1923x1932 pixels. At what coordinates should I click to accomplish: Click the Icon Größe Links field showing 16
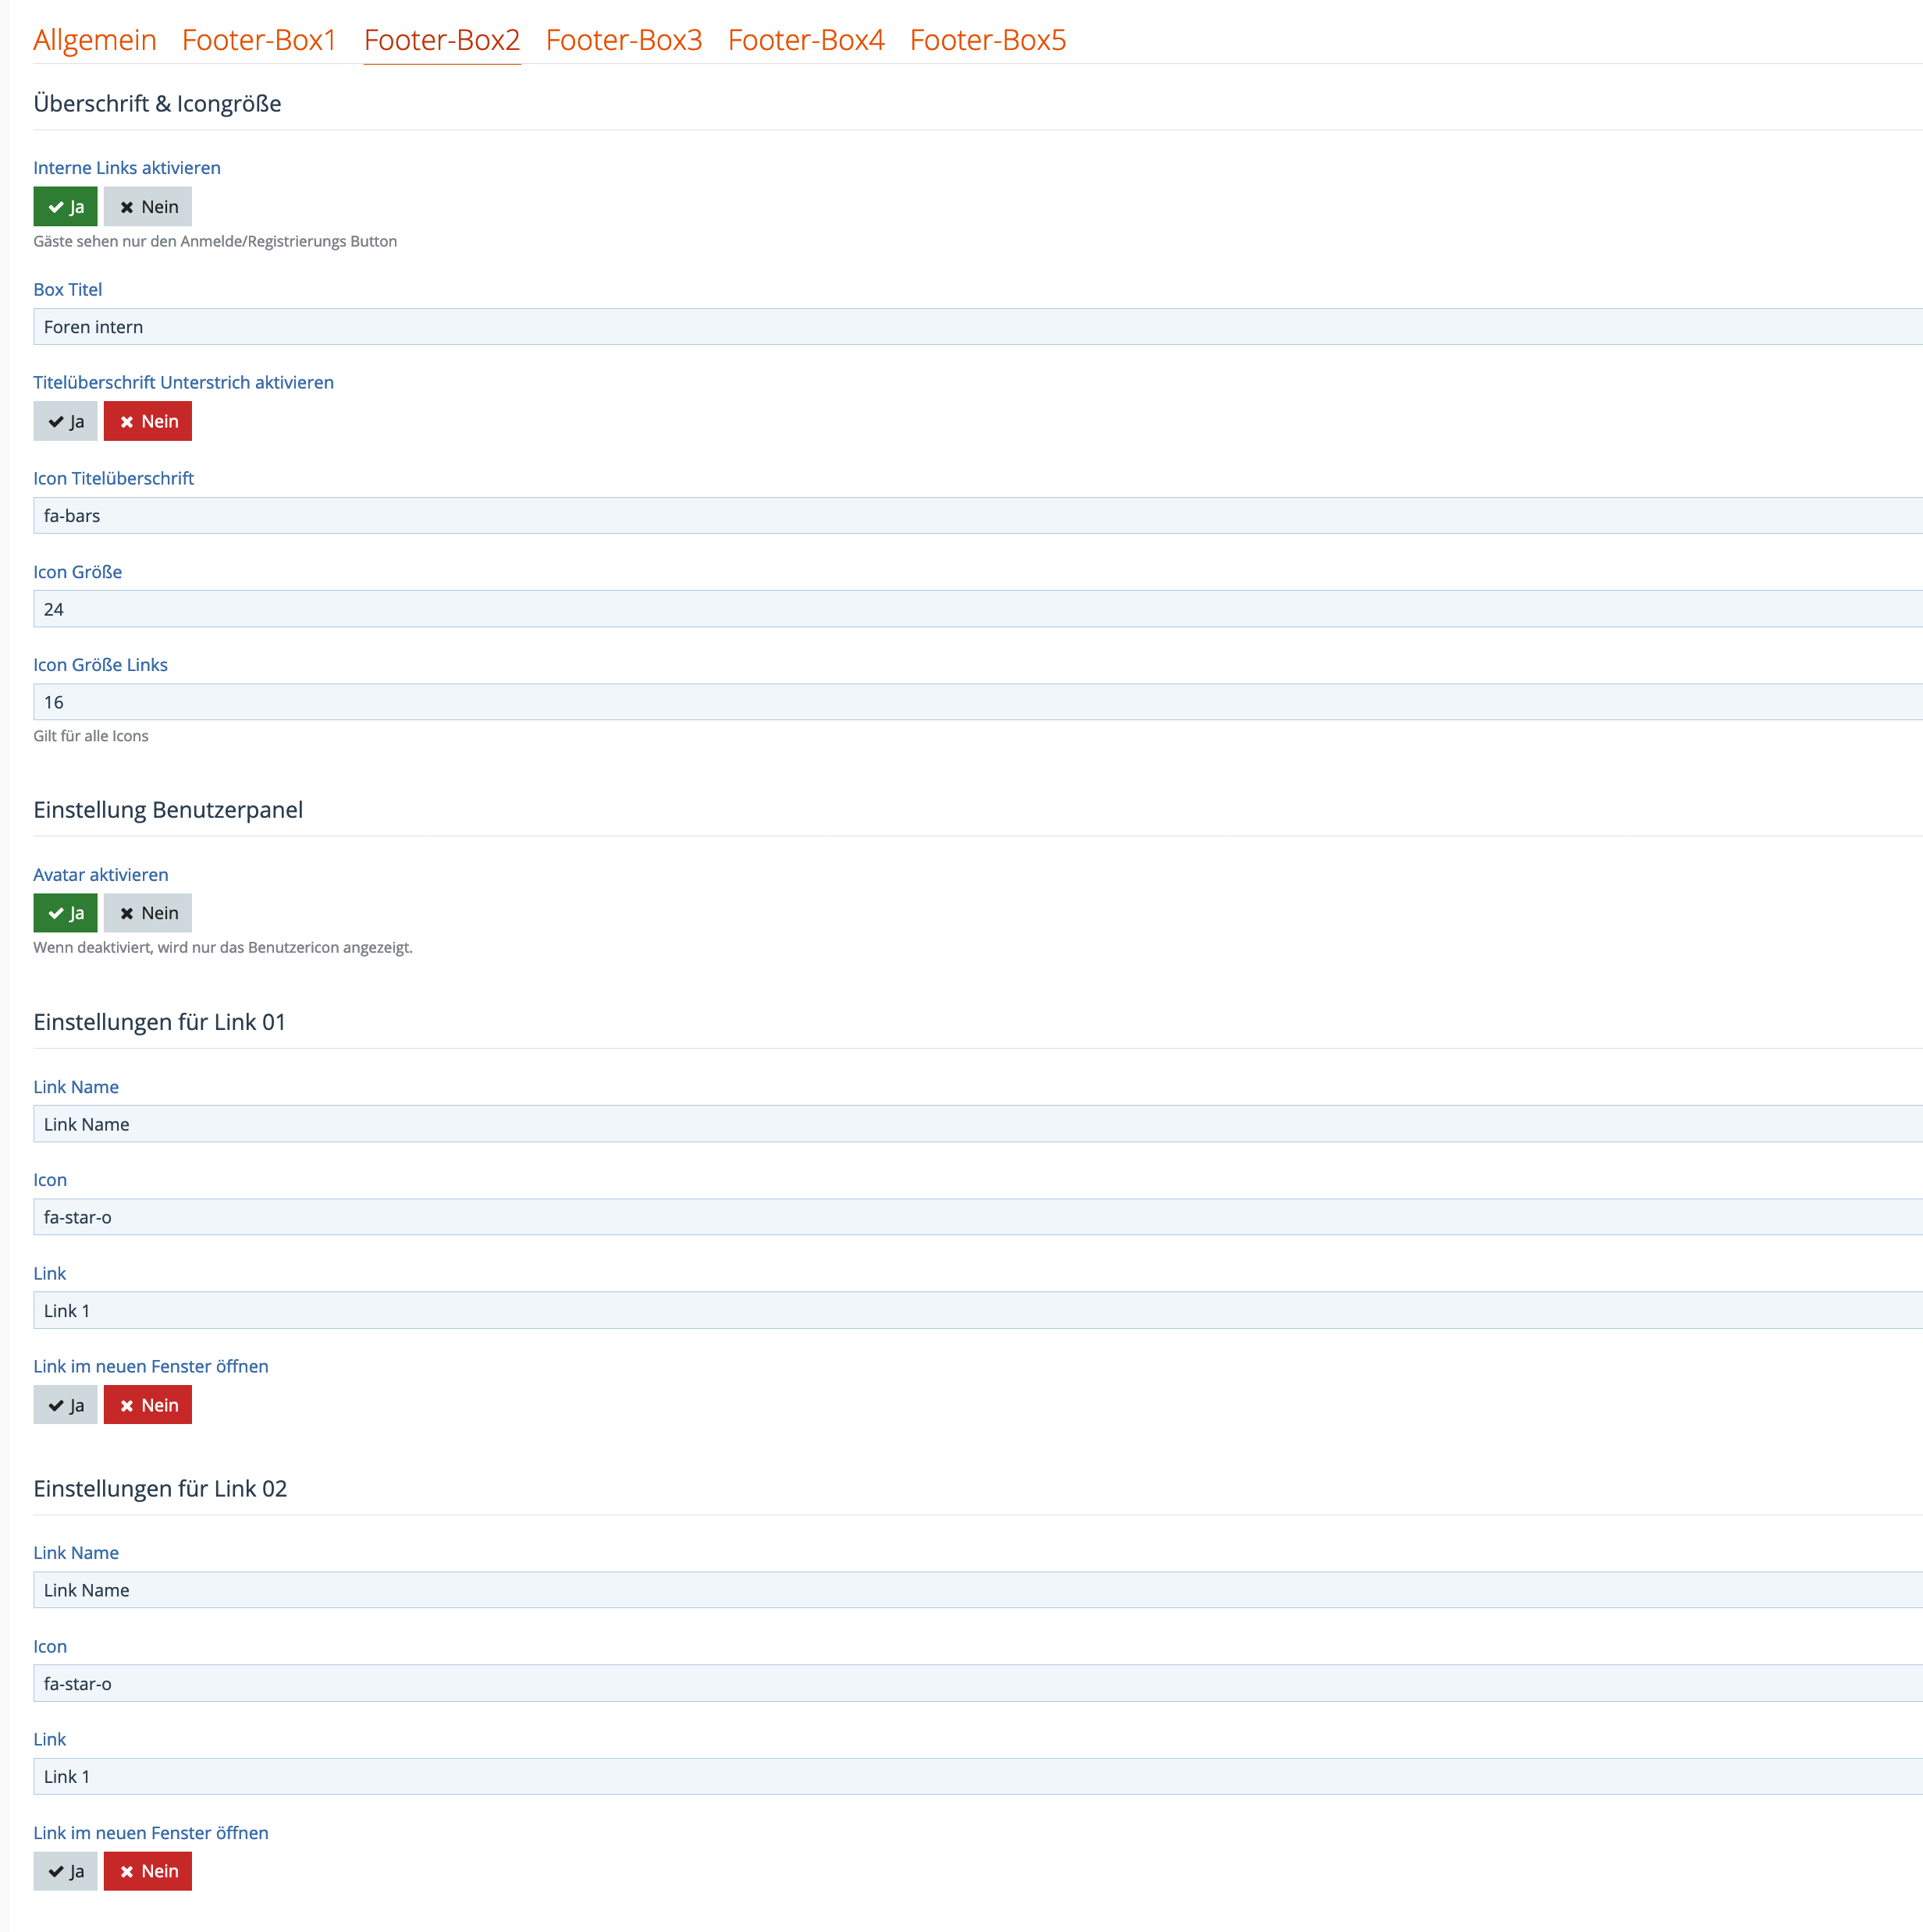coord(976,702)
